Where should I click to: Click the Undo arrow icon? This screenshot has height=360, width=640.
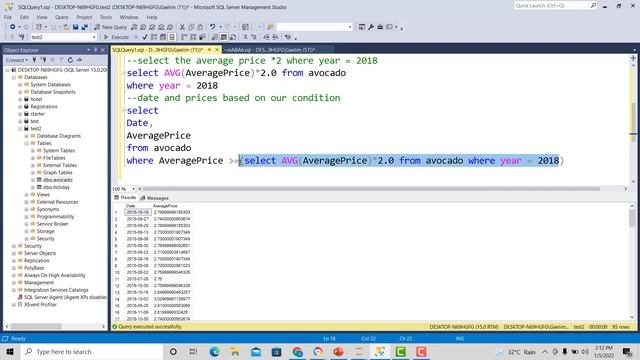pos(212,27)
